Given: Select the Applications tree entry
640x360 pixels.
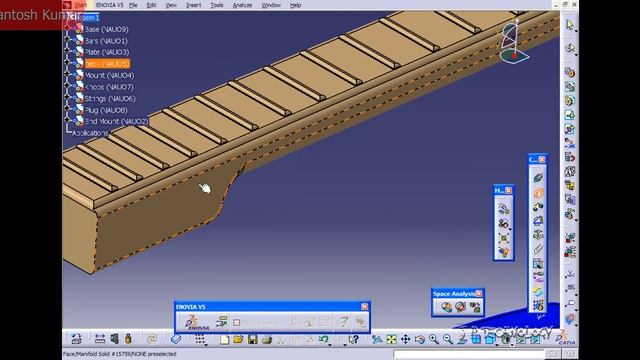Looking at the screenshot, I should tap(90, 133).
